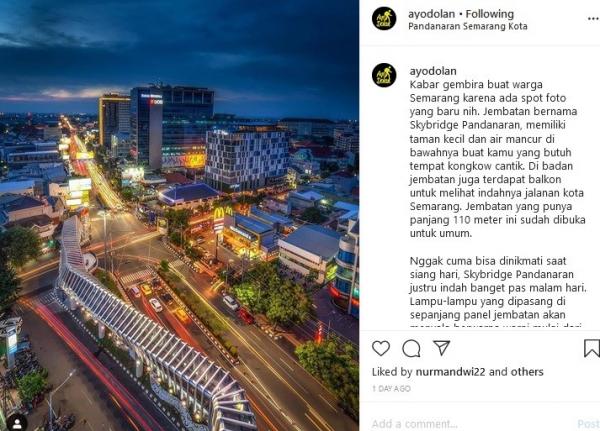Screen dimensions: 600x431
Task: Click the 1 DAY AGO timestamp
Action: pos(391,389)
